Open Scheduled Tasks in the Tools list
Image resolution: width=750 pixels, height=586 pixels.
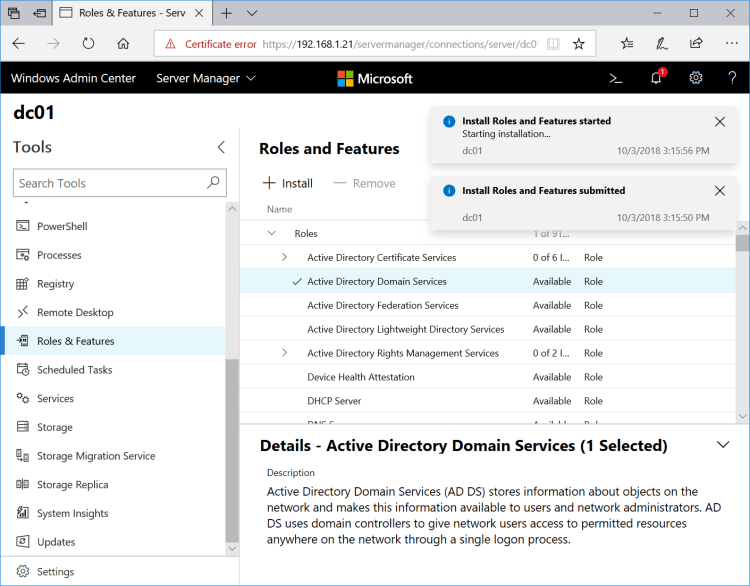pyautogui.click(x=74, y=370)
